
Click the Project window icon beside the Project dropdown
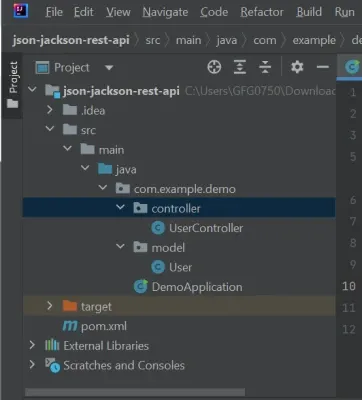point(42,68)
